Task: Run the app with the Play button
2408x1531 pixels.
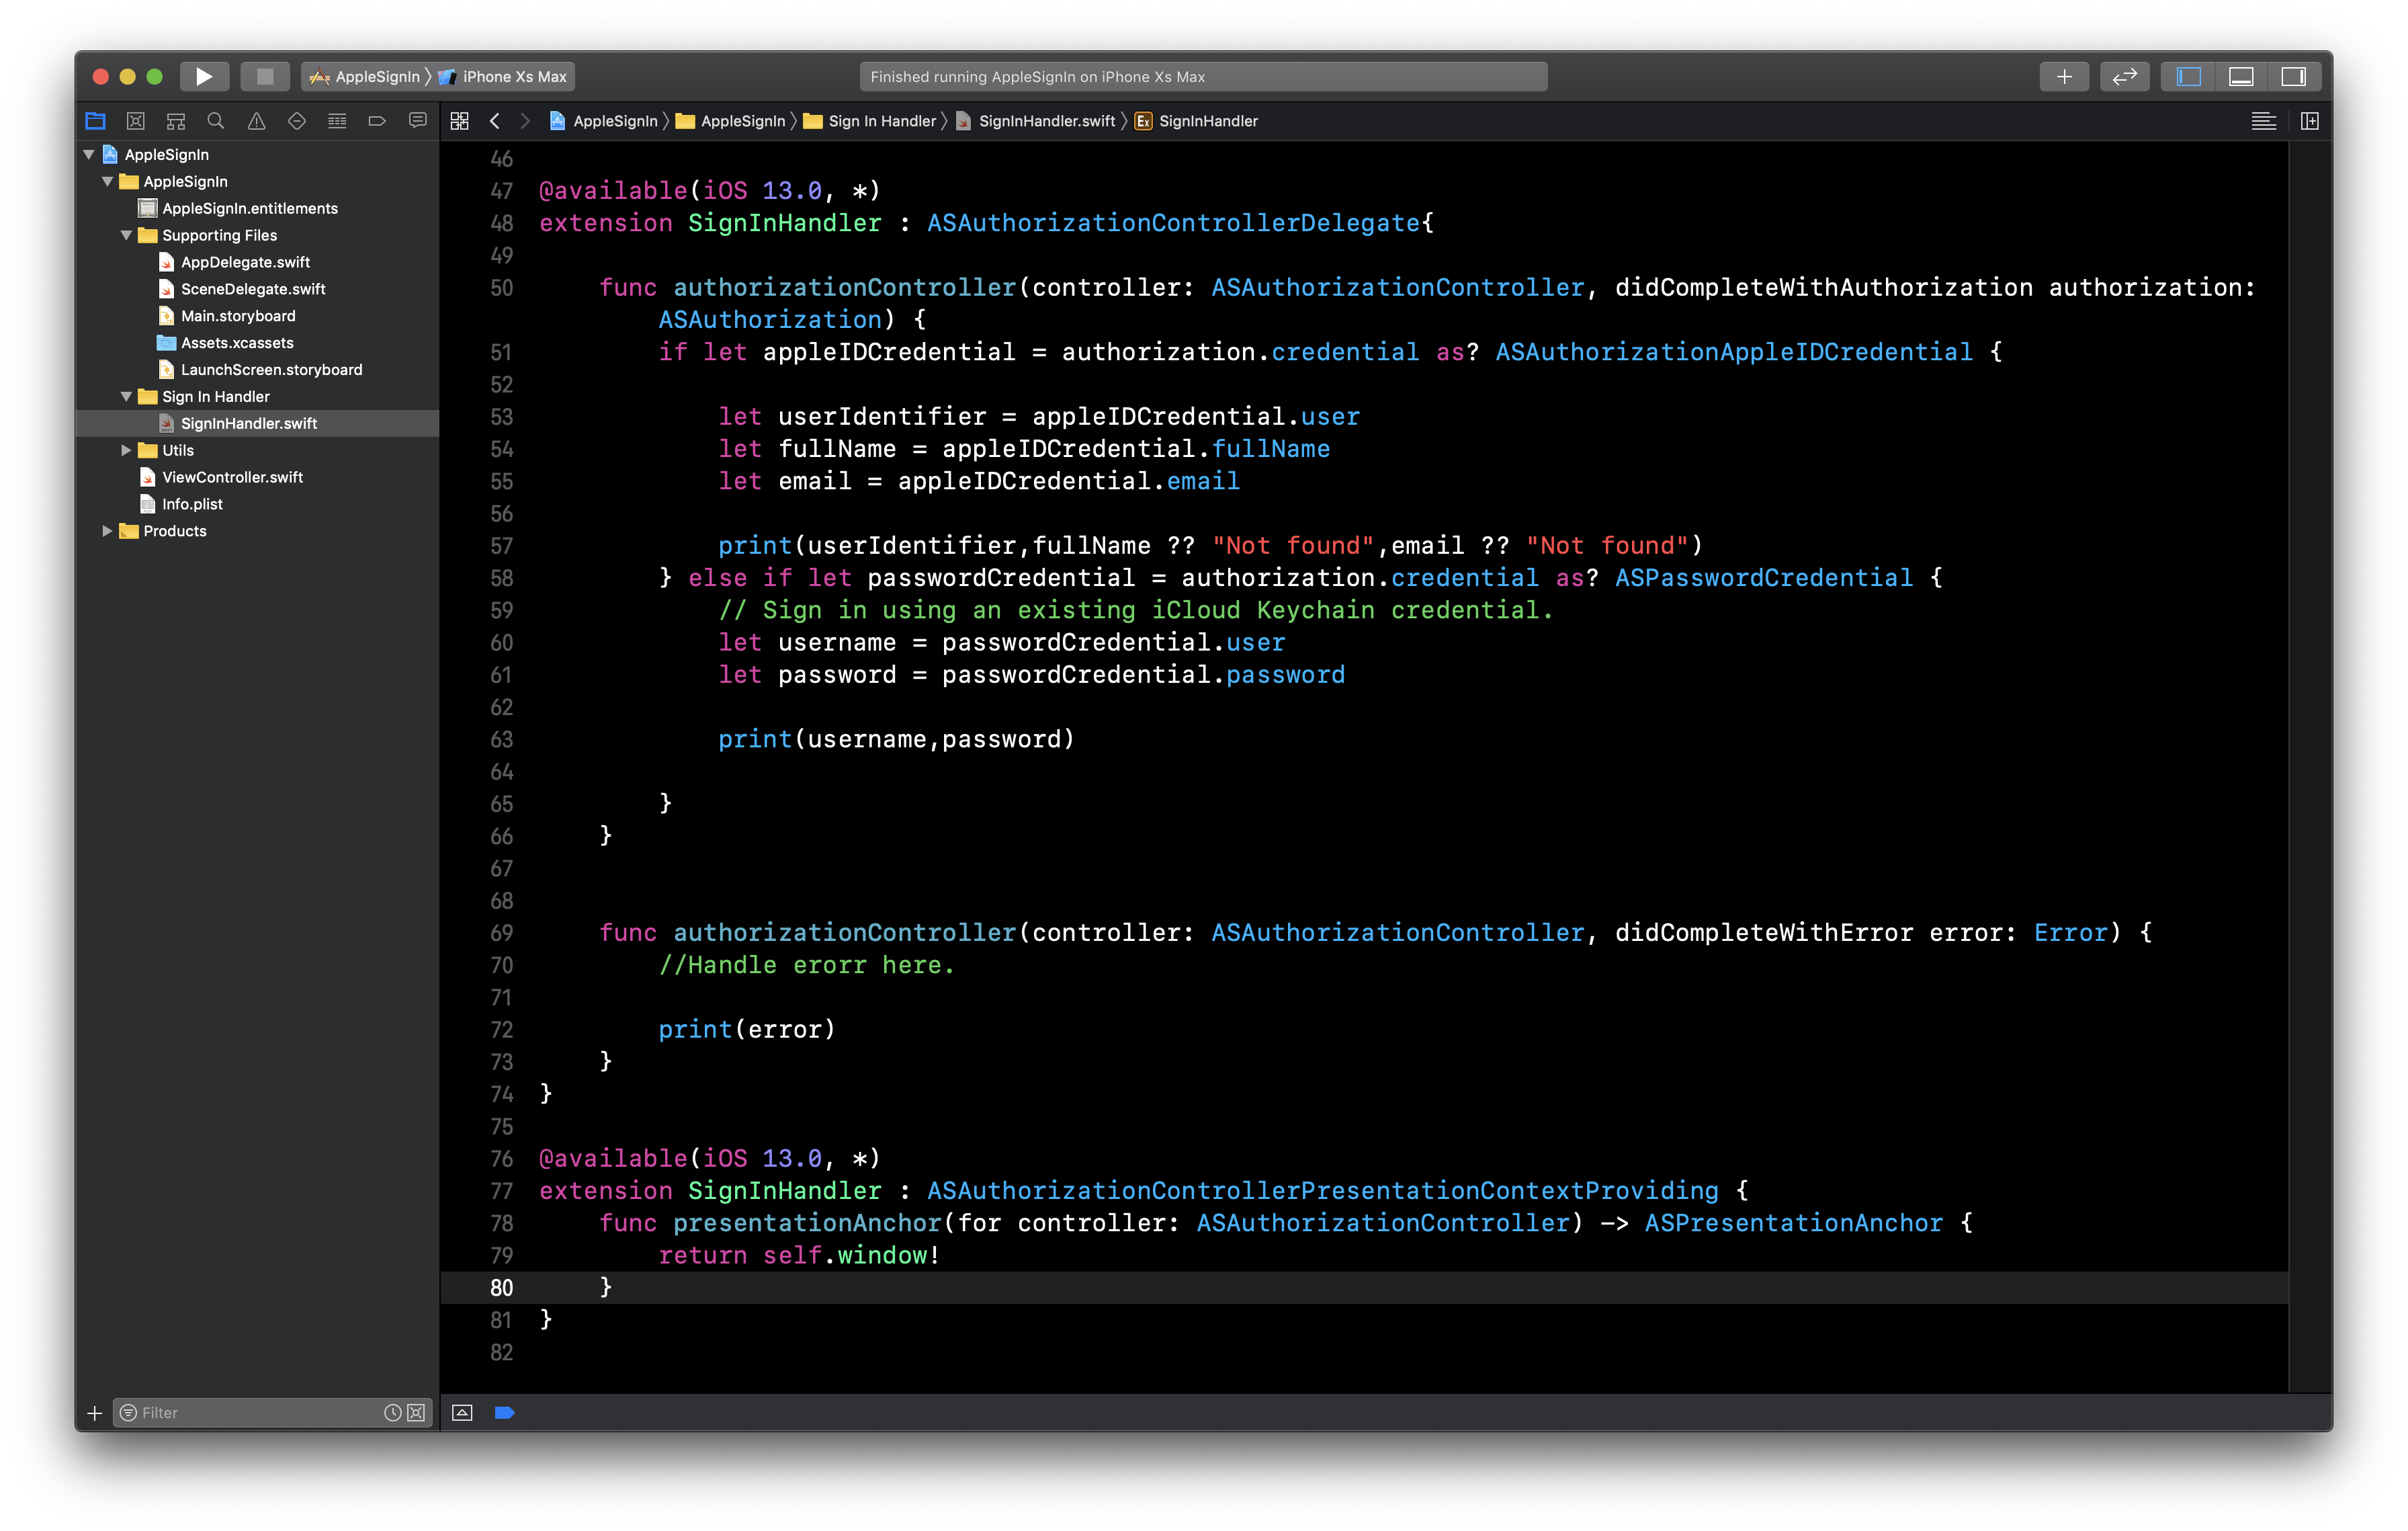Action: click(x=204, y=76)
